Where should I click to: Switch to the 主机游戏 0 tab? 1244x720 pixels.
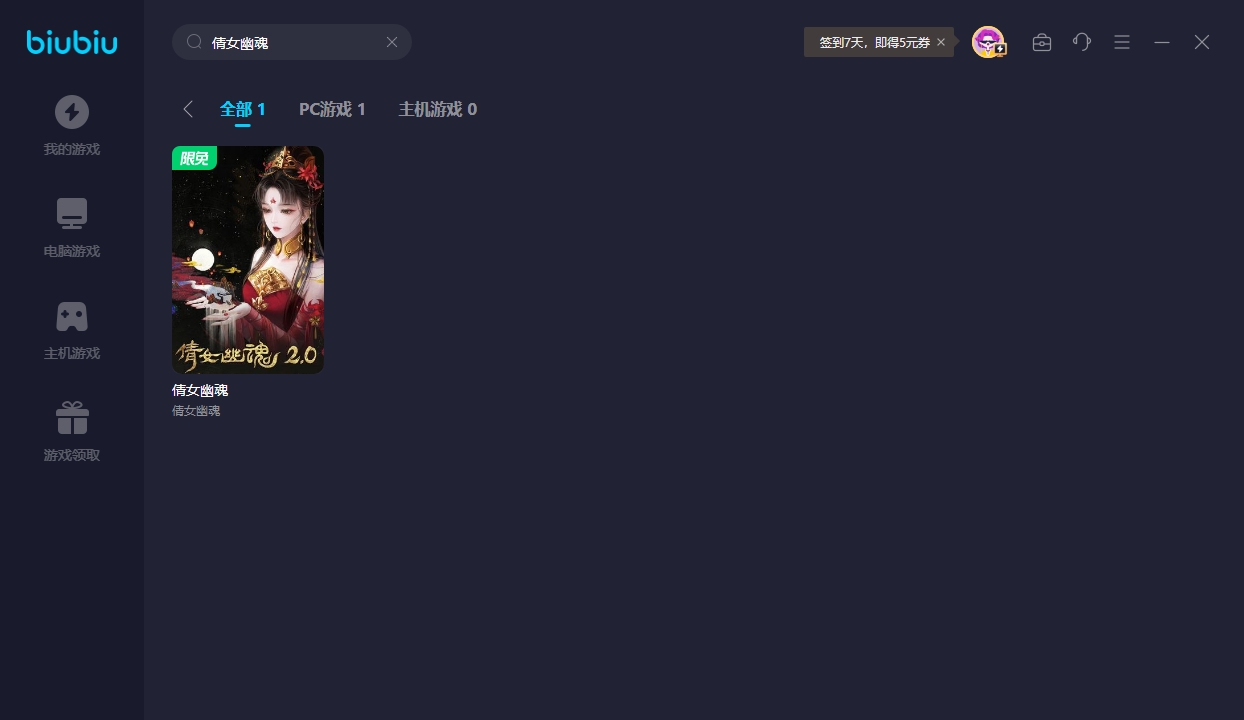coord(438,109)
